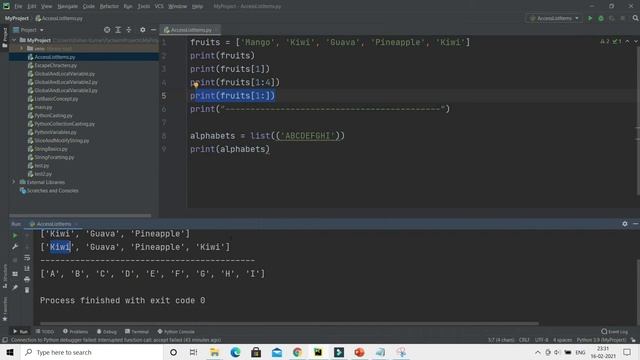
Task: Open Python 3.9 interpreter selector
Action: click(x=602, y=340)
